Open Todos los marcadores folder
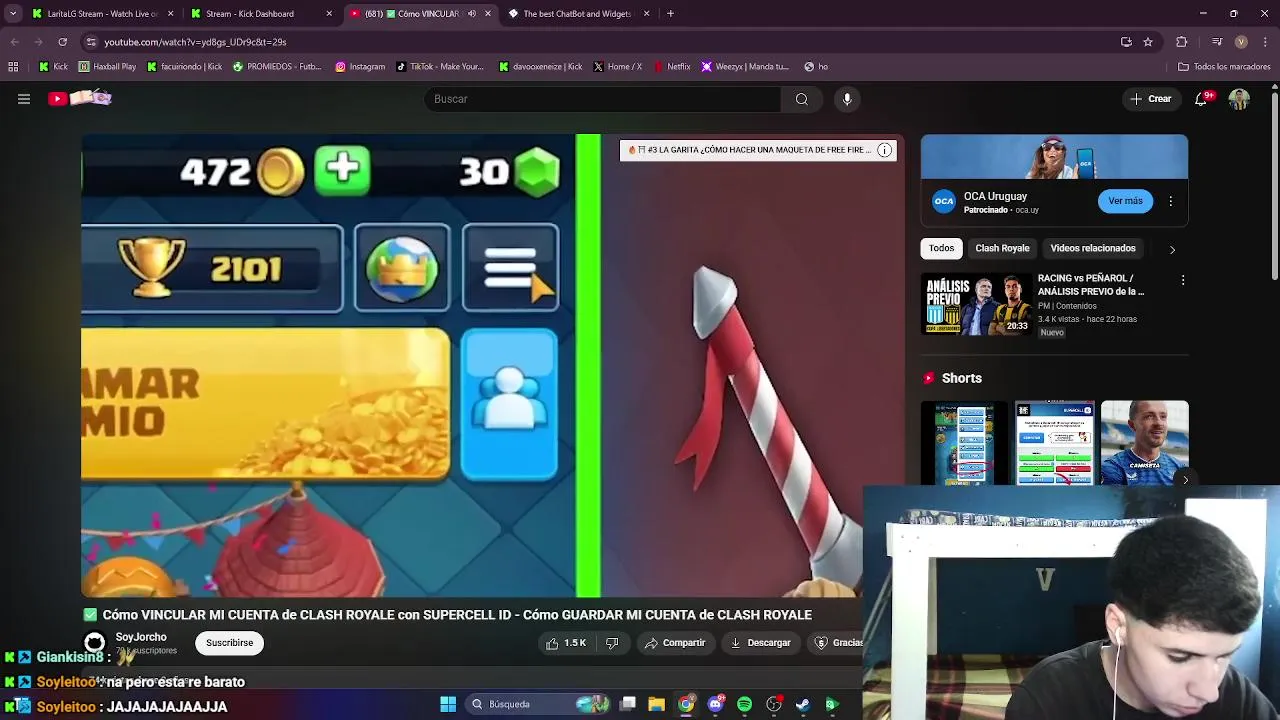1280x720 pixels. pyautogui.click(x=1224, y=67)
